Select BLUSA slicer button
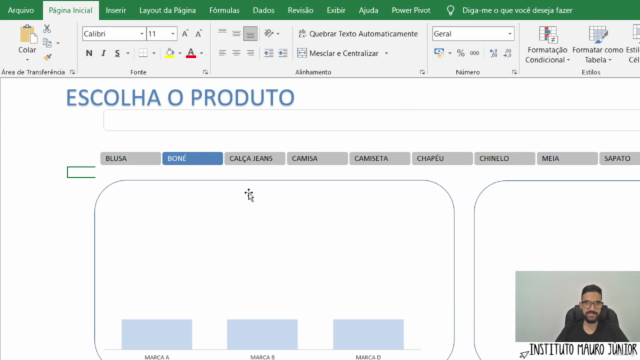640x360 pixels. [x=131, y=158]
